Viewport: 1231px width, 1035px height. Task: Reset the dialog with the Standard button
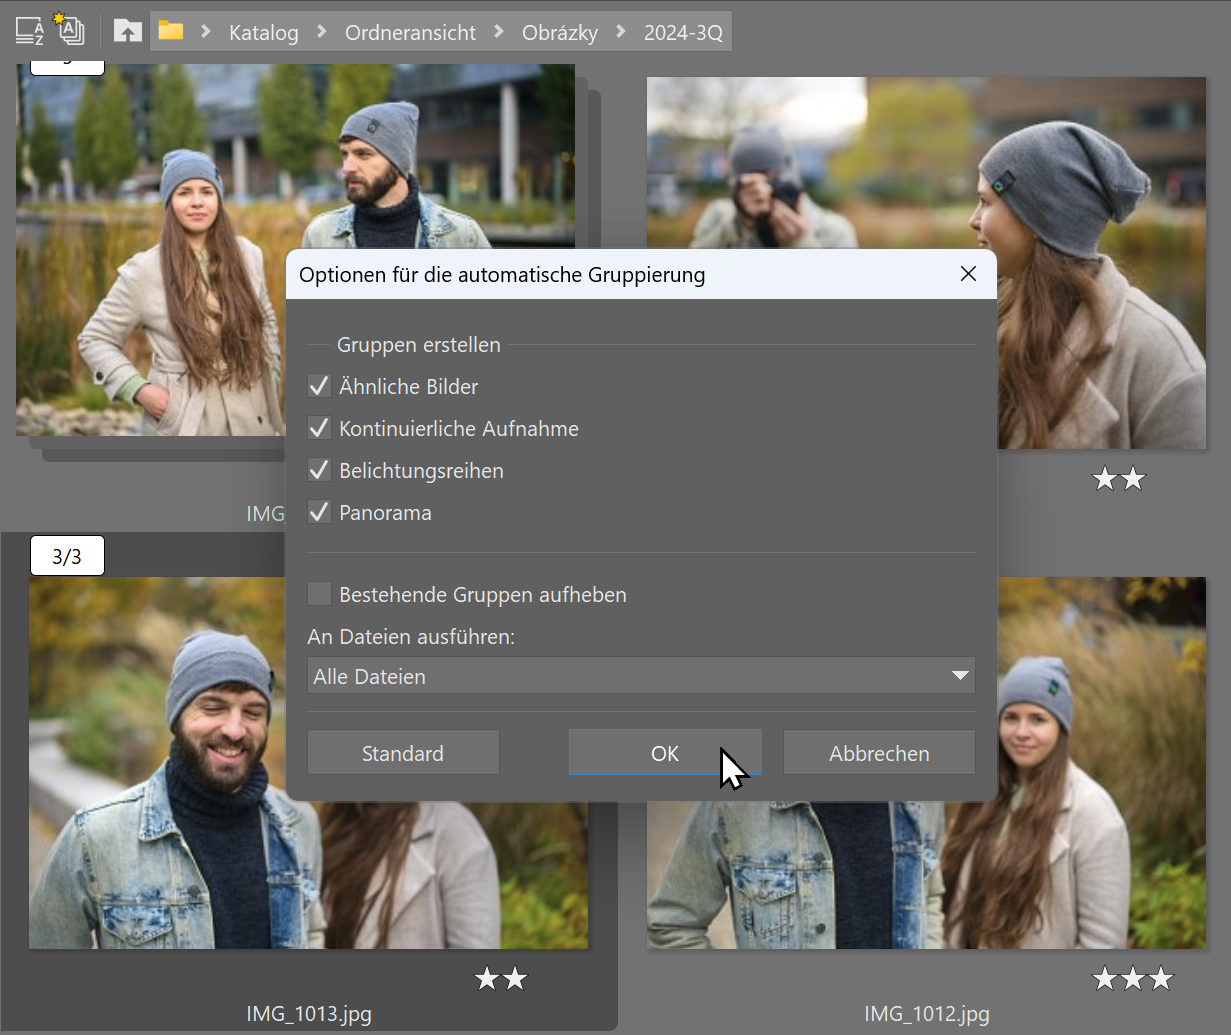403,752
